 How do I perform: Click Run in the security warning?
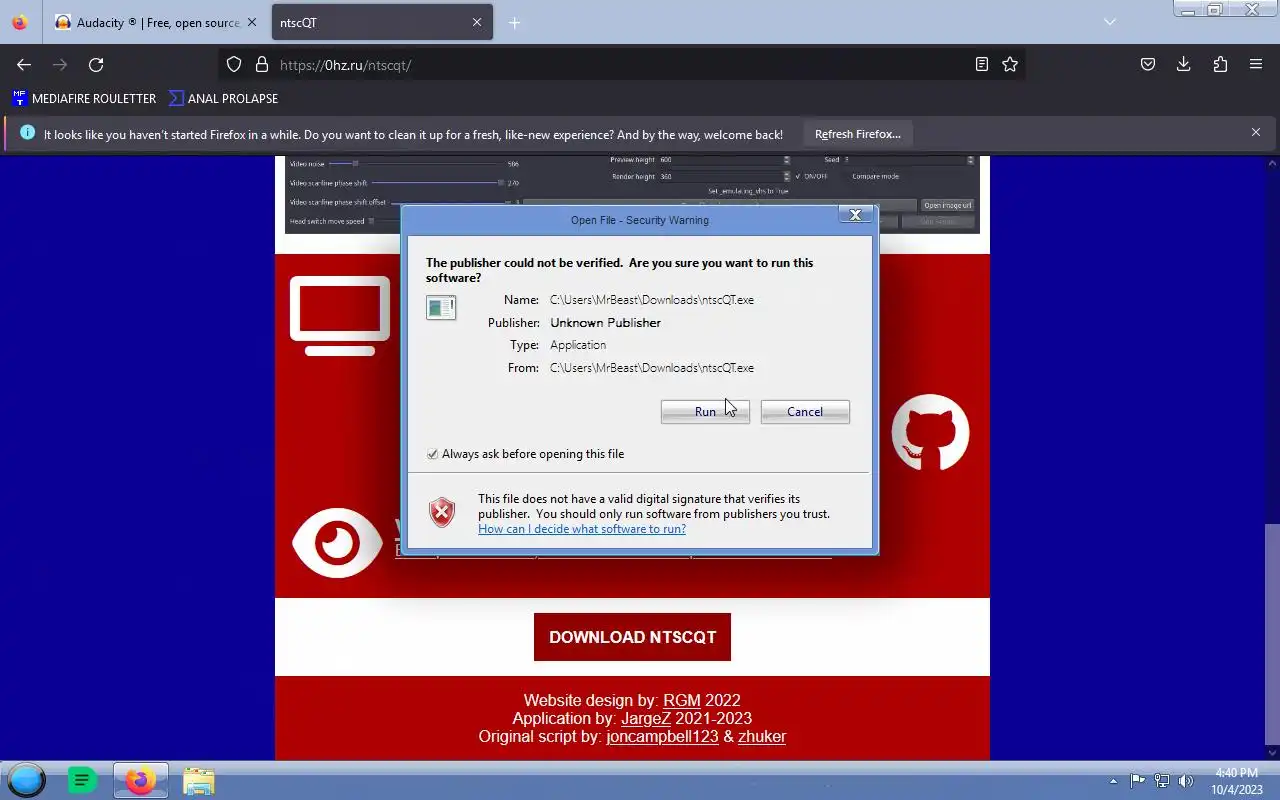pos(705,412)
